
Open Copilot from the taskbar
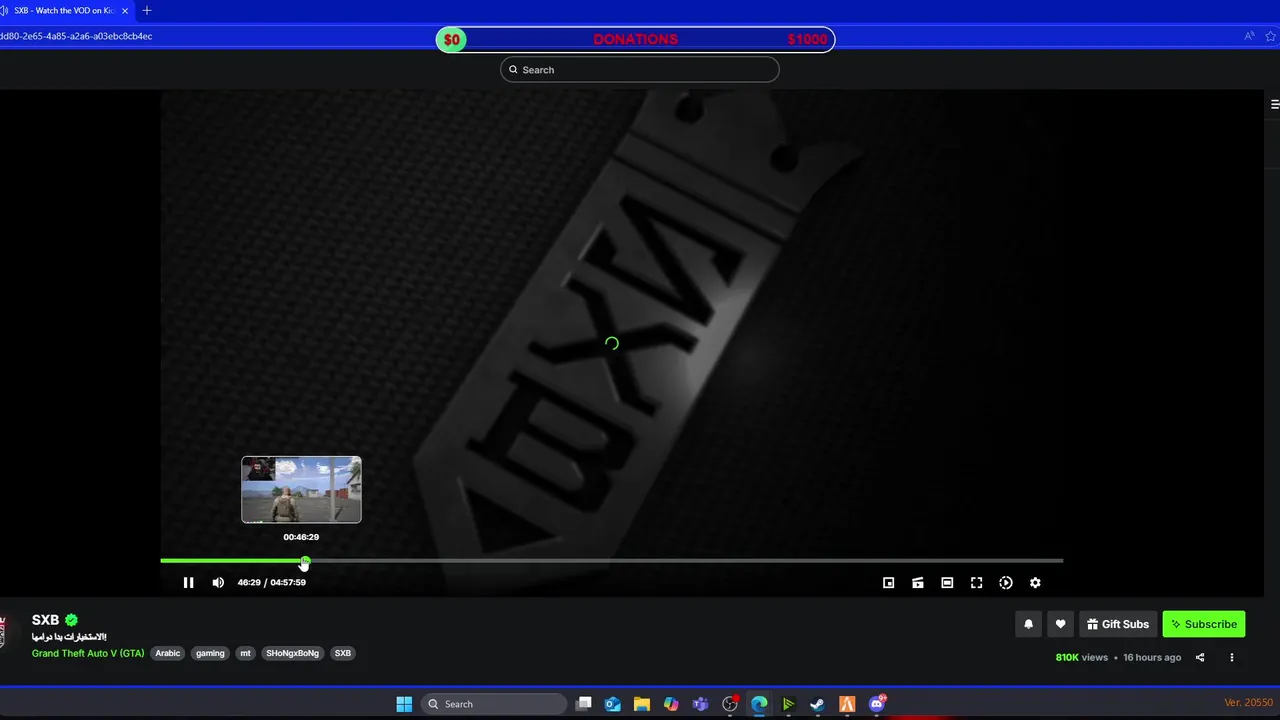(671, 704)
